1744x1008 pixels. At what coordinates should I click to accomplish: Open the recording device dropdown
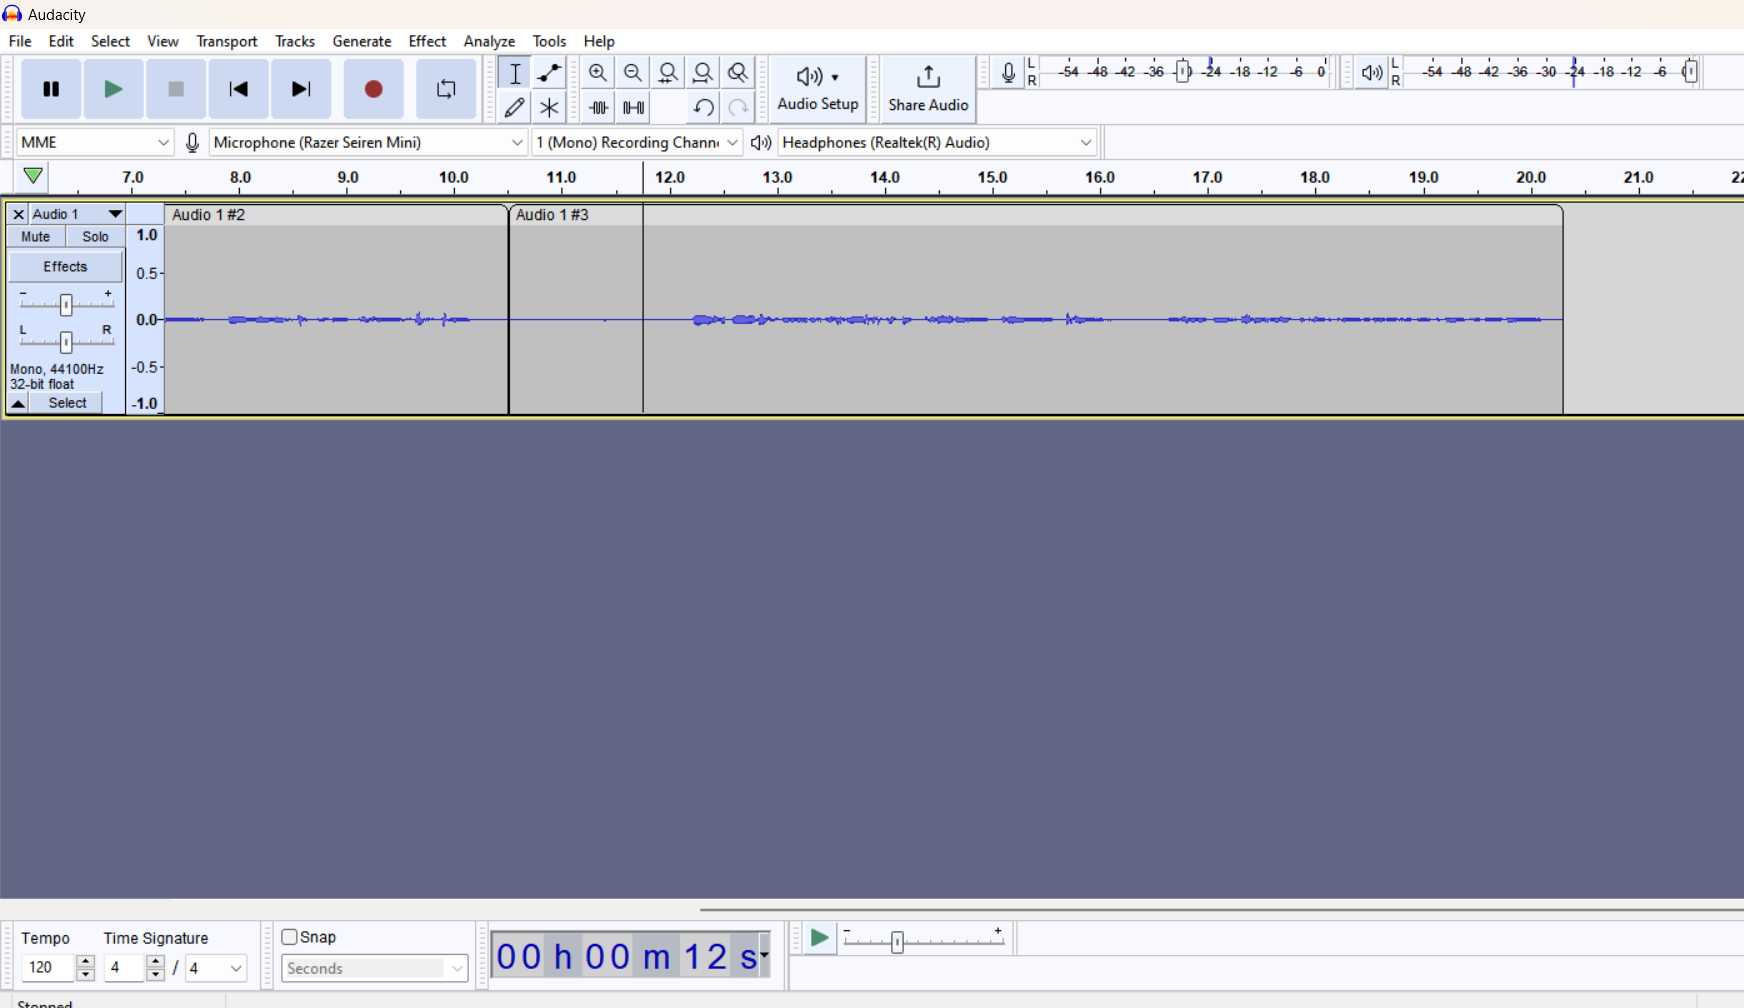(x=366, y=142)
